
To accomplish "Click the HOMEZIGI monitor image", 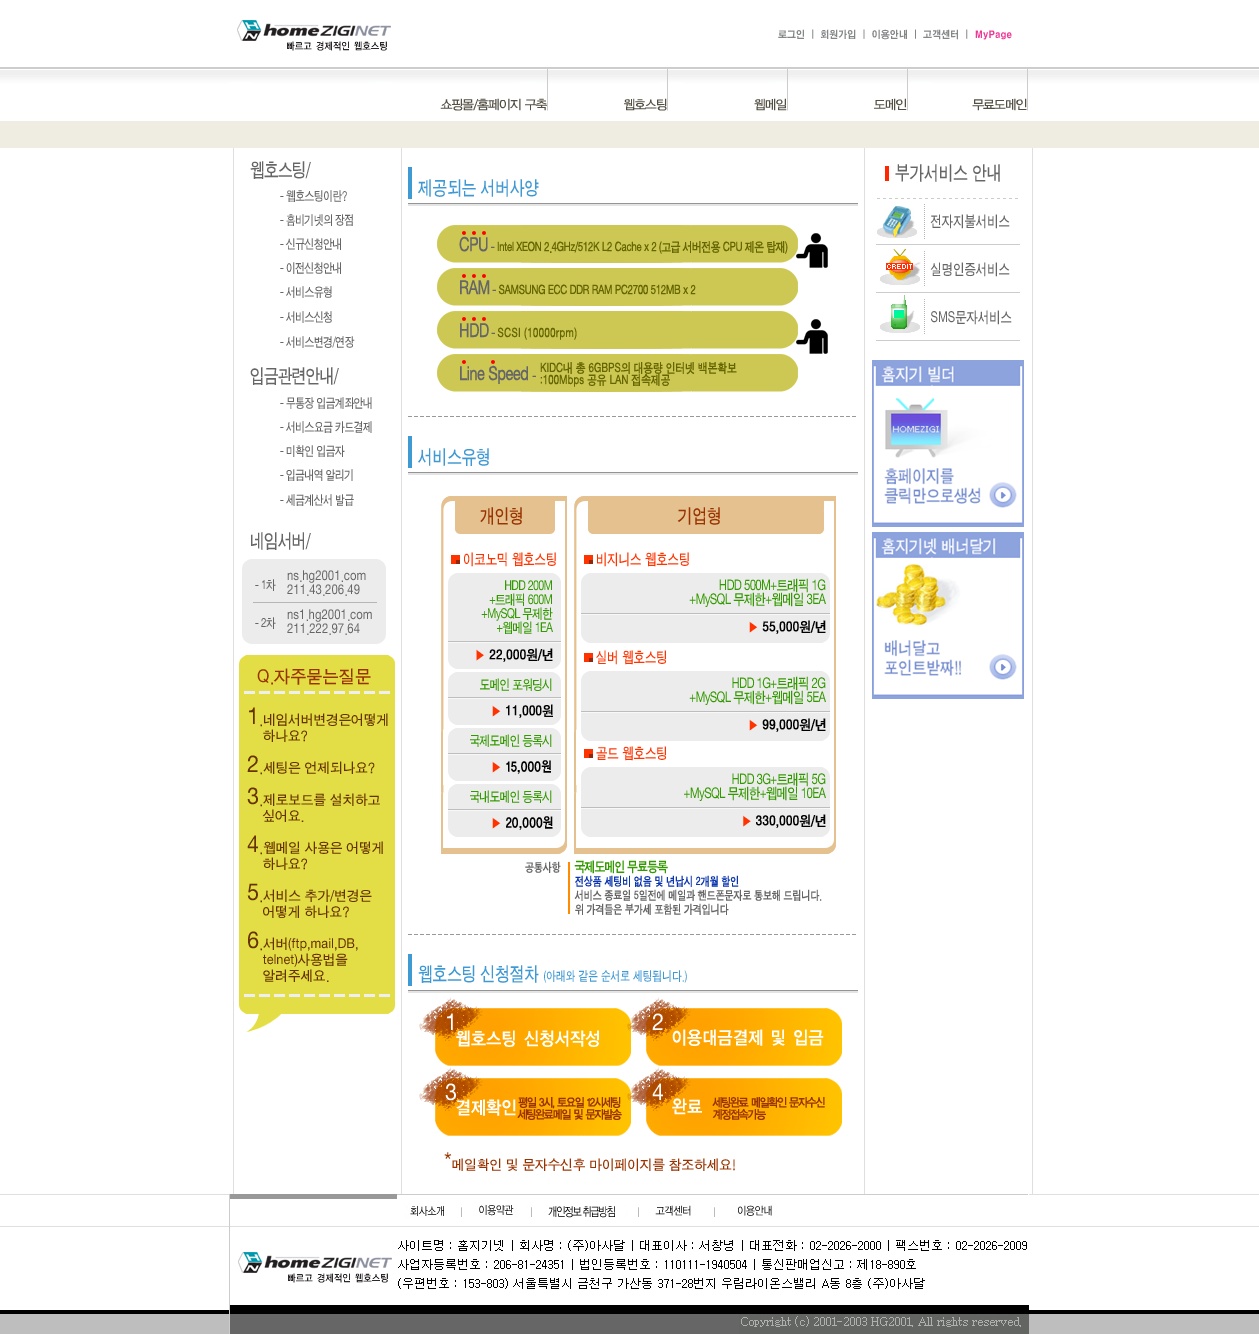I will click(917, 426).
